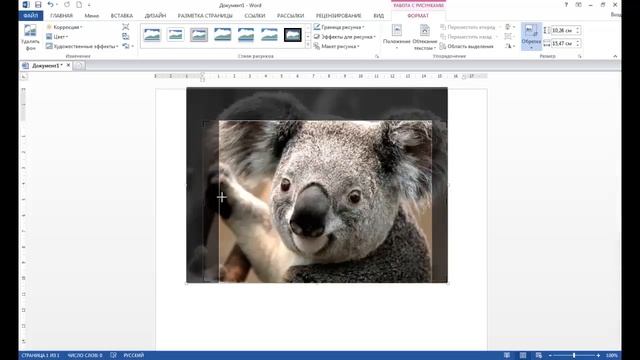Open ribbon display options icon
The image size is (640, 360).
[x=578, y=5]
